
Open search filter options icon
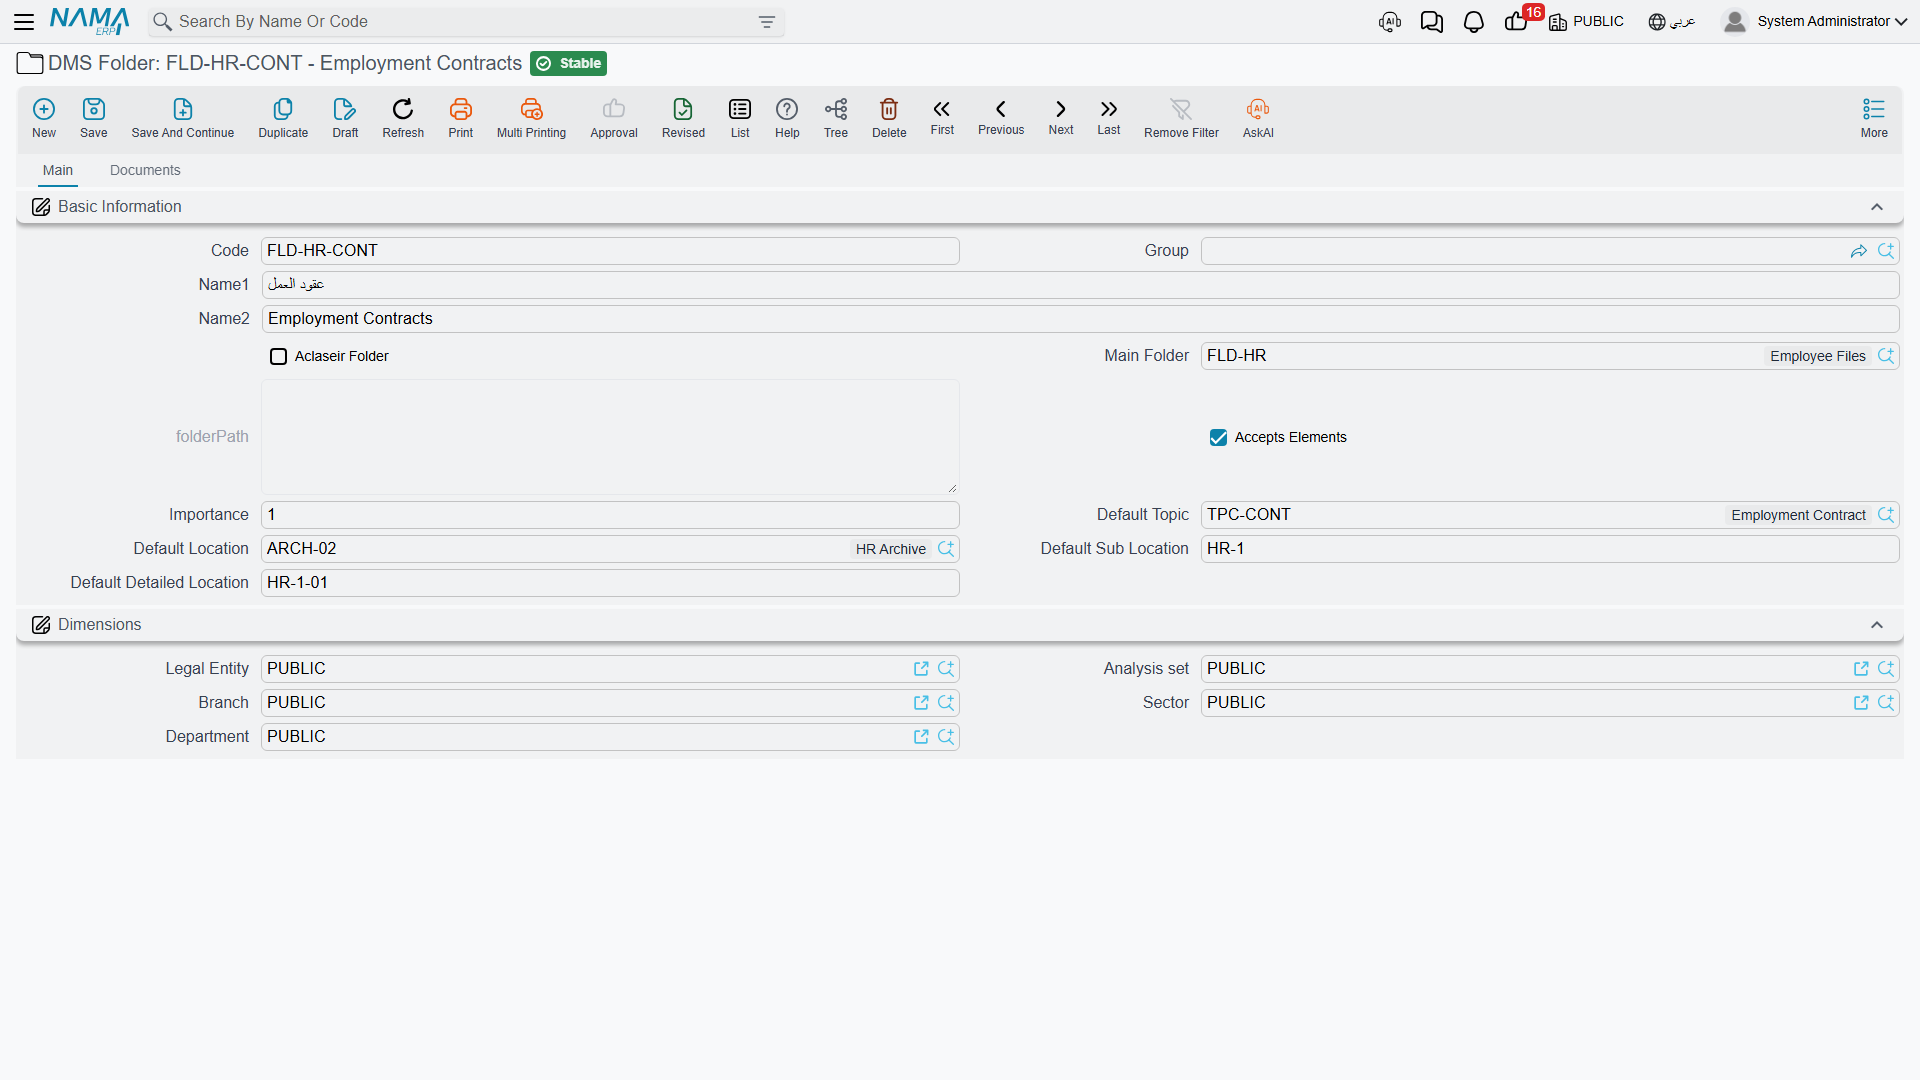pos(767,22)
